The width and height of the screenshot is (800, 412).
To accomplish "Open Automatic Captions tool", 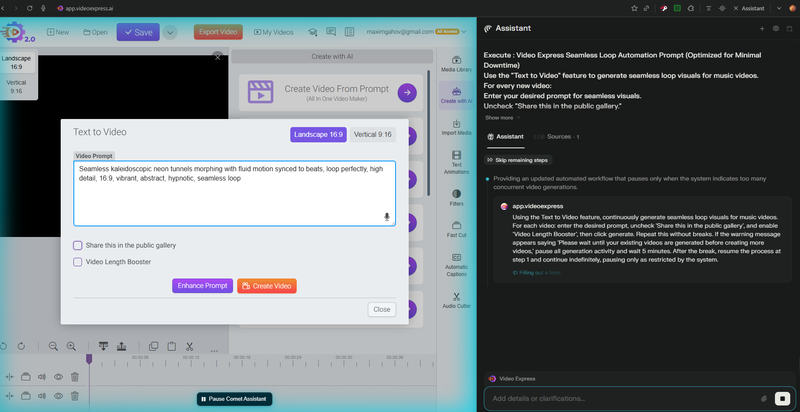I will (x=456, y=264).
